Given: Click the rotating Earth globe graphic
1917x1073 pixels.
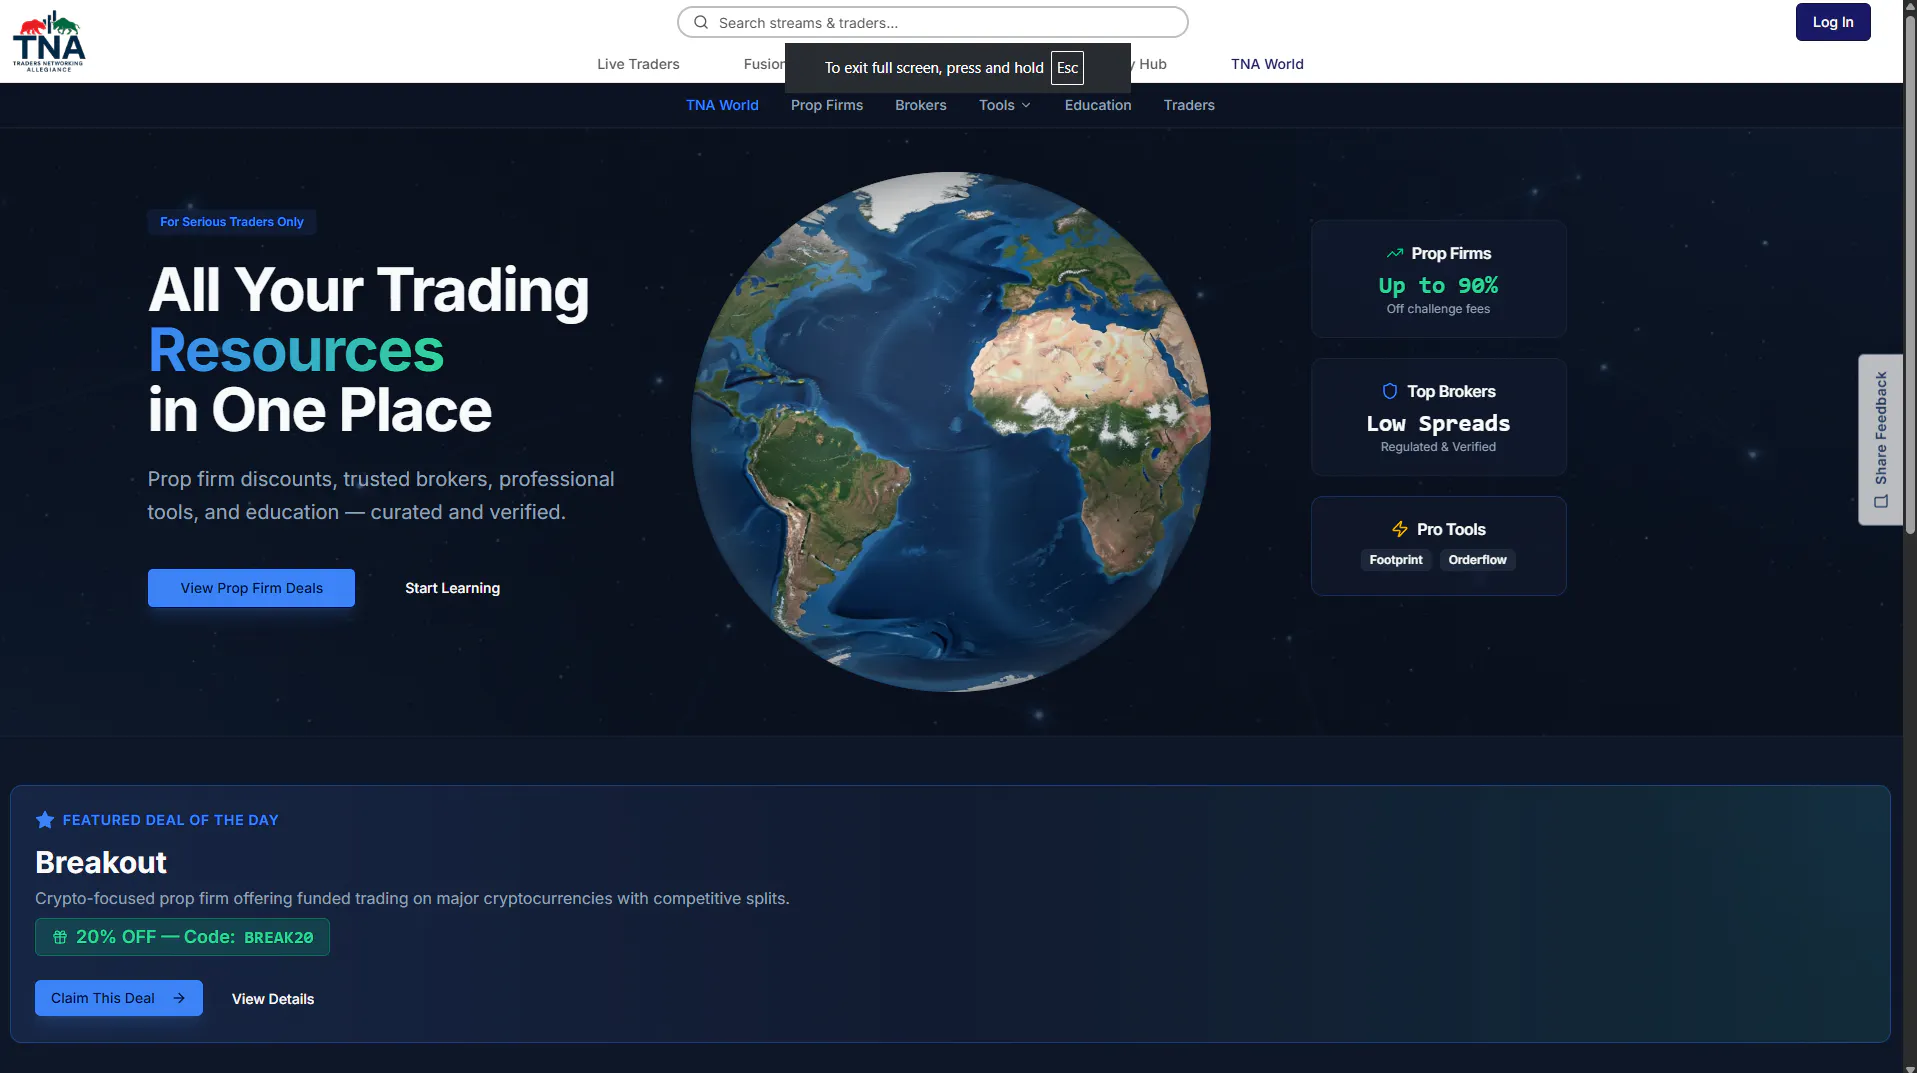Looking at the screenshot, I should [x=950, y=432].
